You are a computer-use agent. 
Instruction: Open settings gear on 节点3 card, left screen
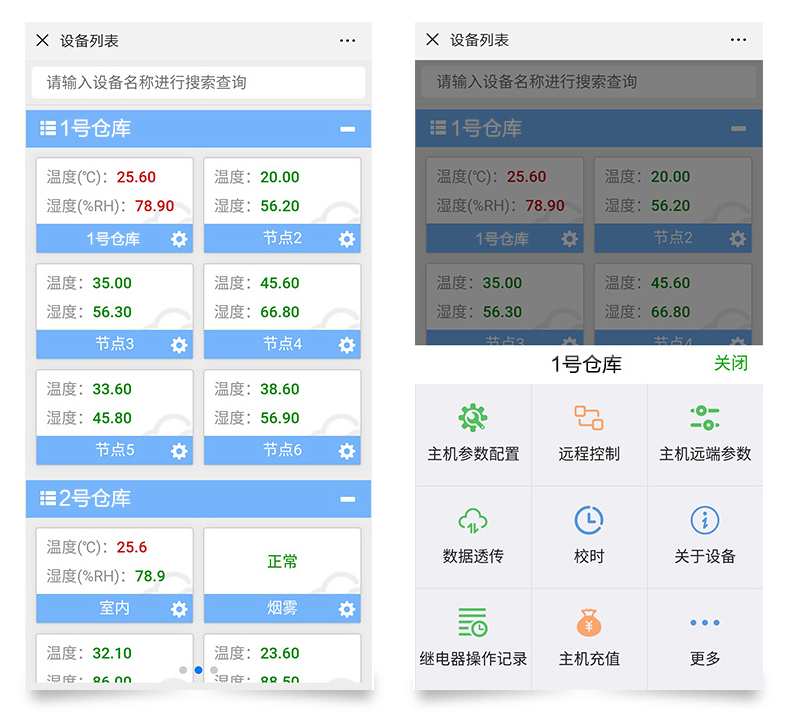click(179, 345)
